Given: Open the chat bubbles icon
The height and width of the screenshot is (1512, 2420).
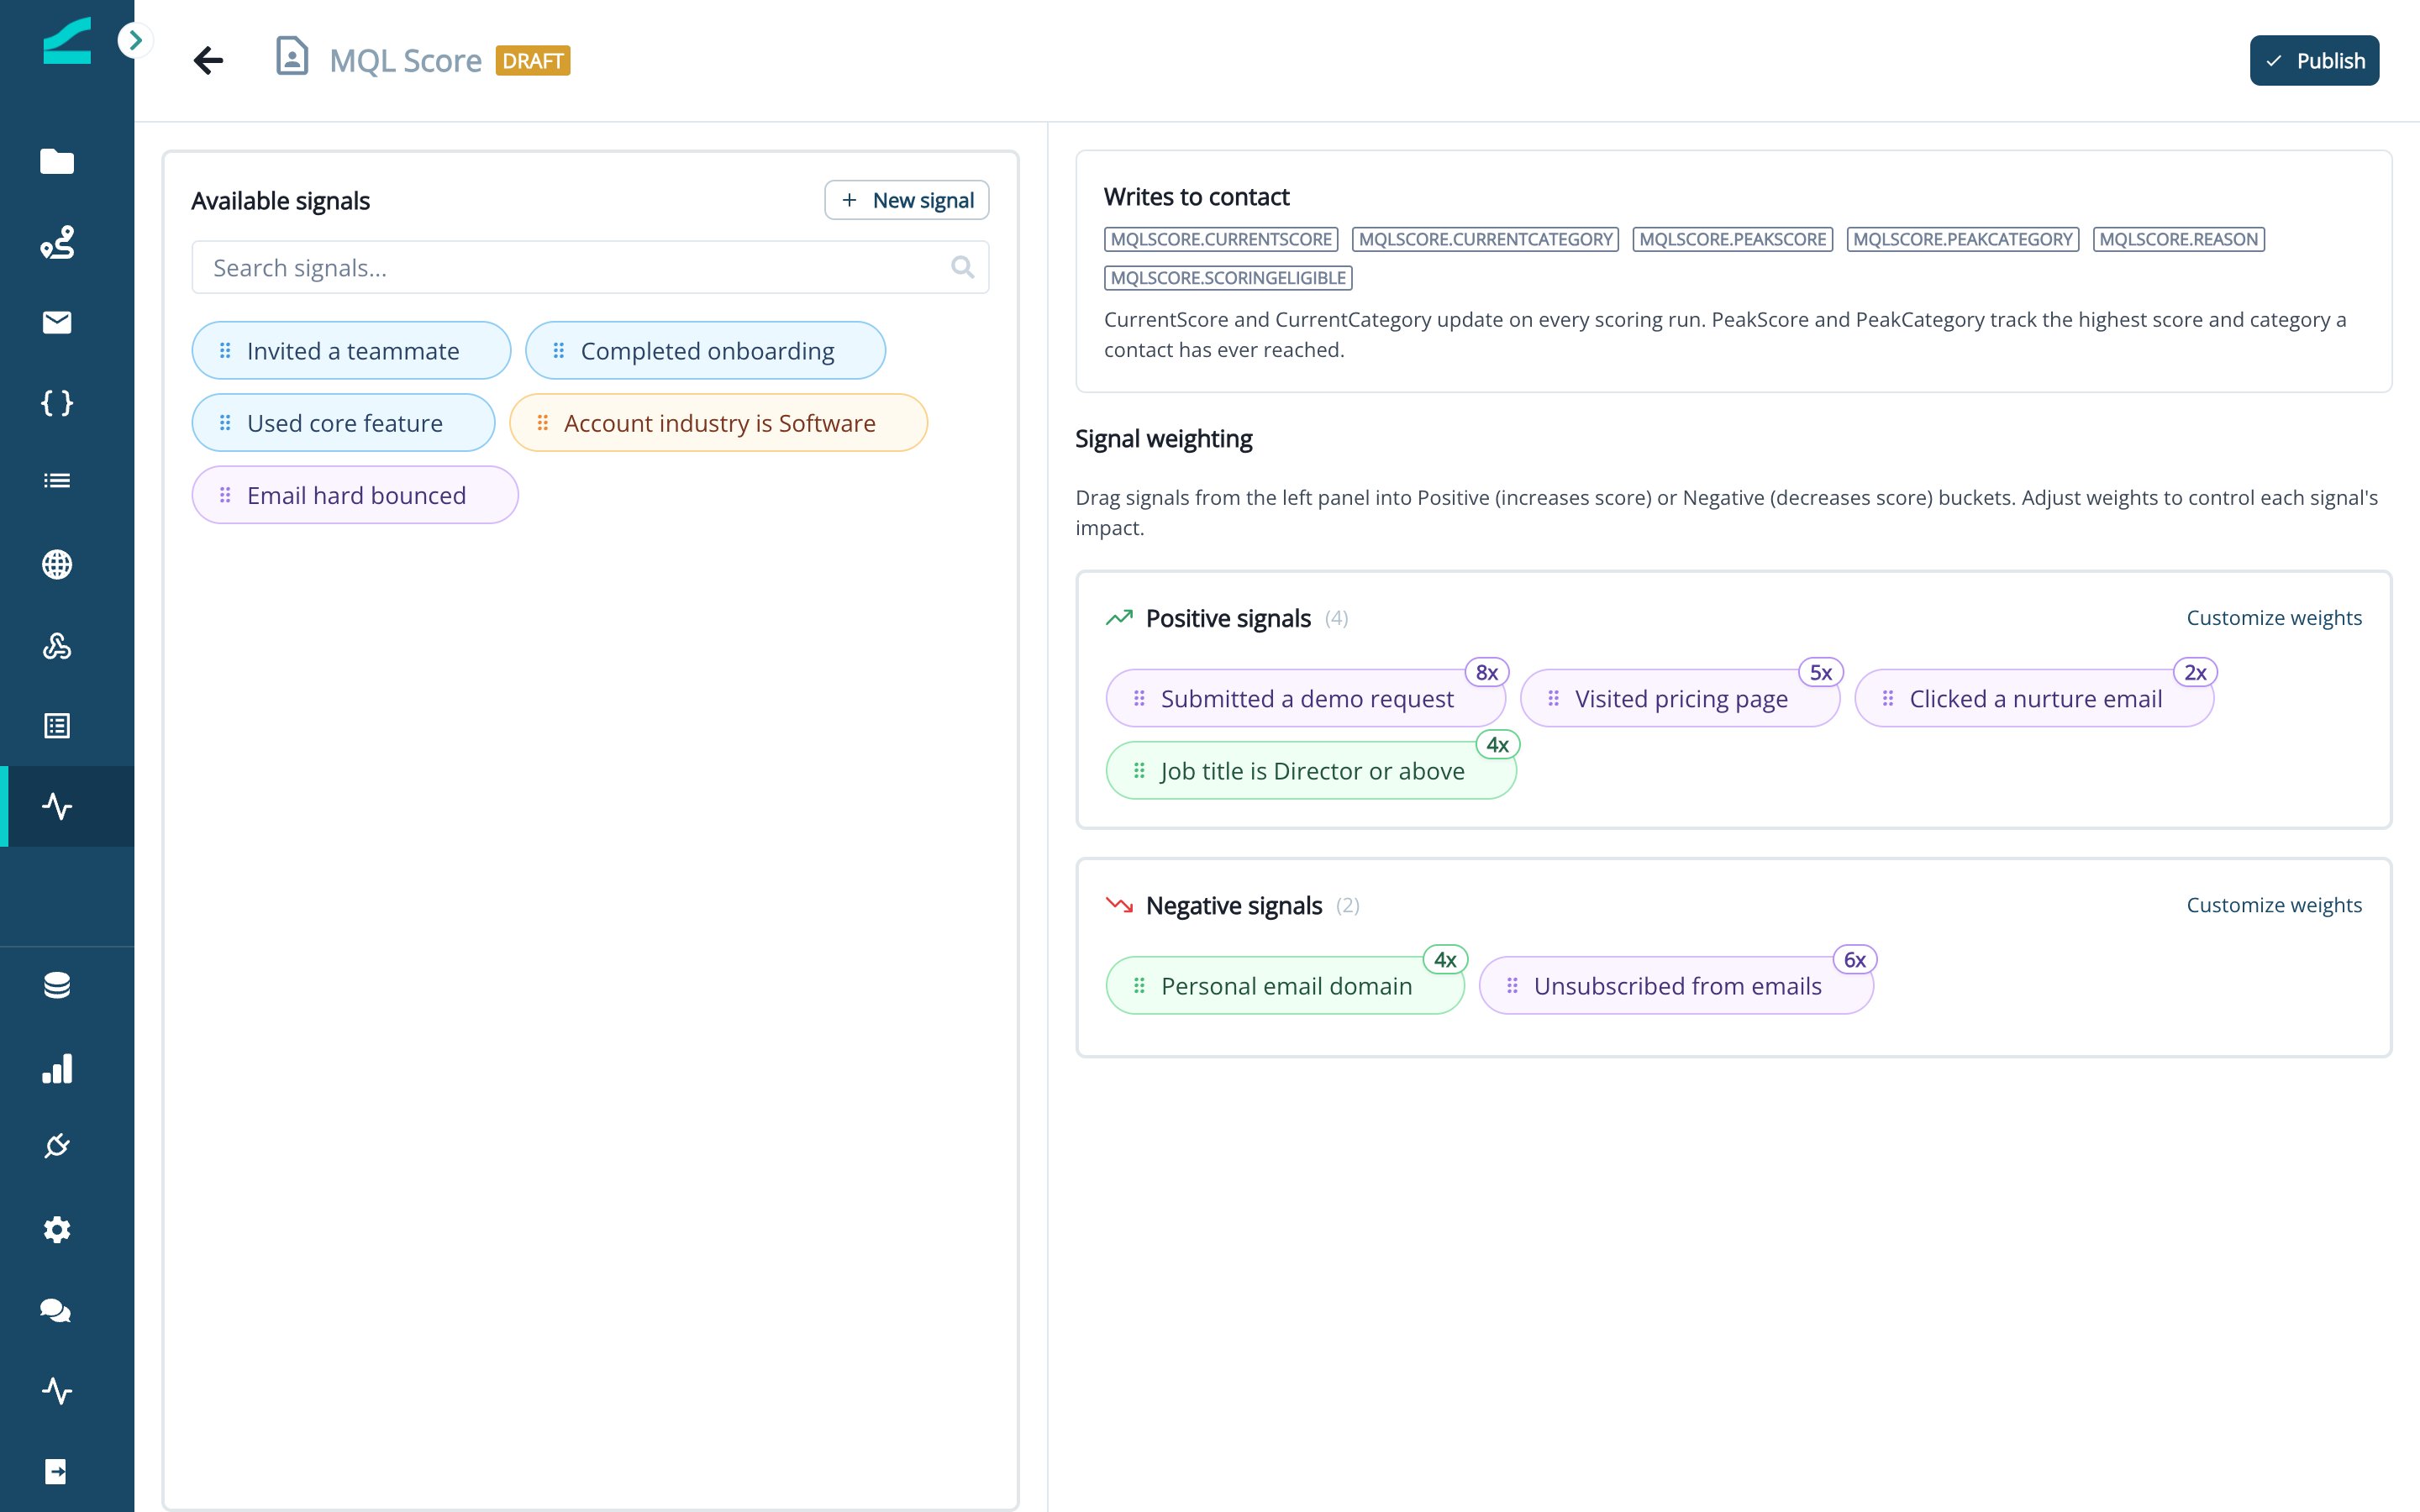Looking at the screenshot, I should click(55, 1310).
